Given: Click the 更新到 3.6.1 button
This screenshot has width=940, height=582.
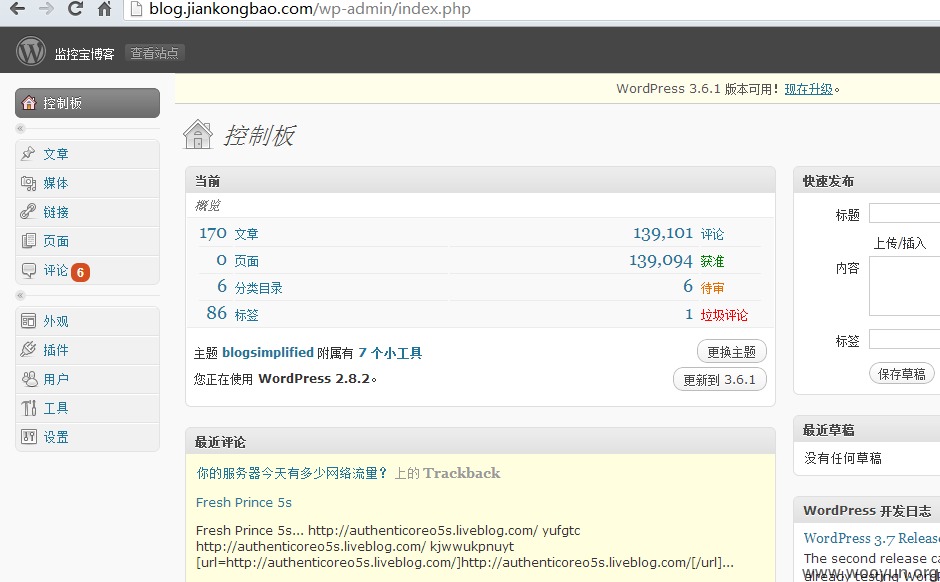Looking at the screenshot, I should [x=719, y=379].
